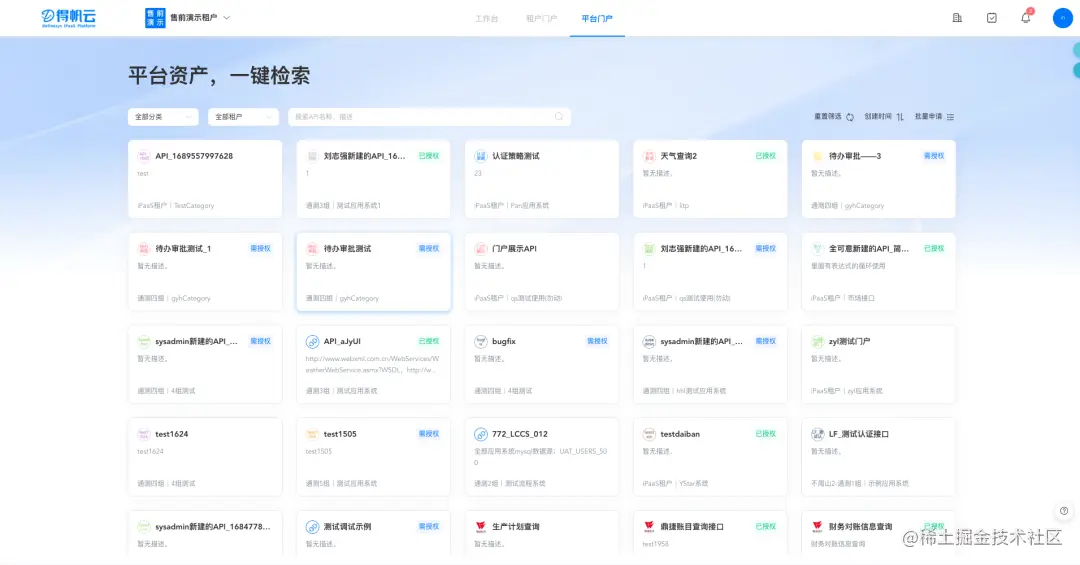This screenshot has width=1080, height=565.
Task: Open the enterprise building icon in header
Action: point(957,18)
